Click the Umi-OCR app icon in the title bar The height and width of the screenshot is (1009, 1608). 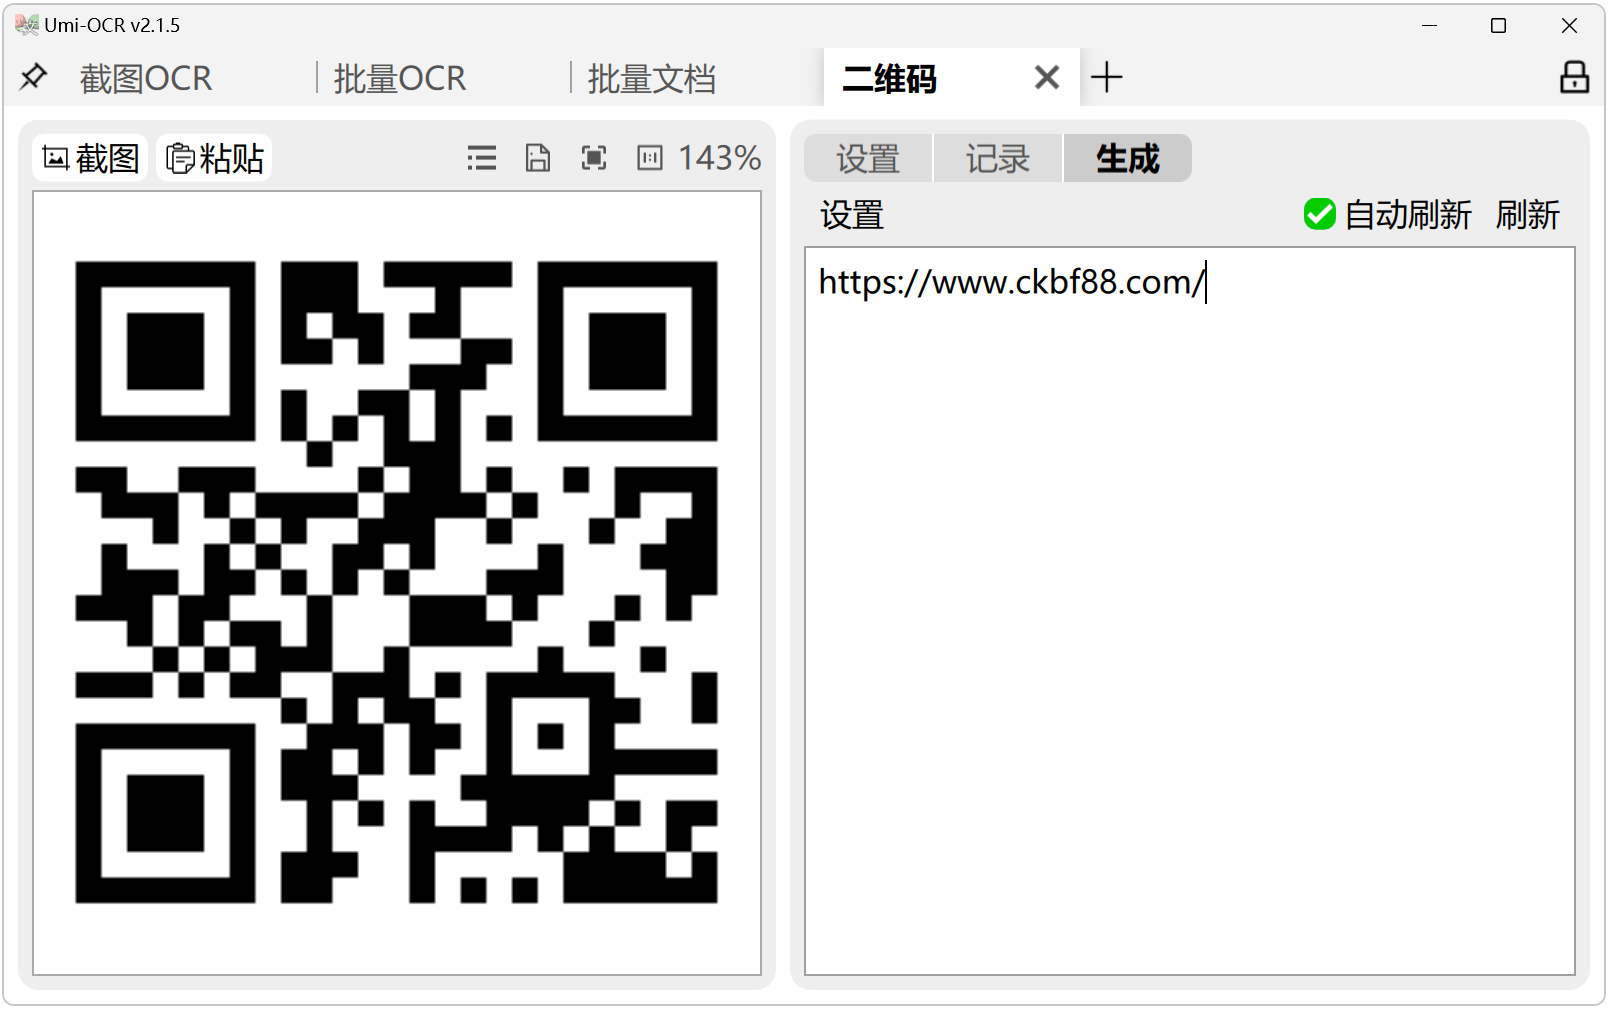click(x=27, y=25)
